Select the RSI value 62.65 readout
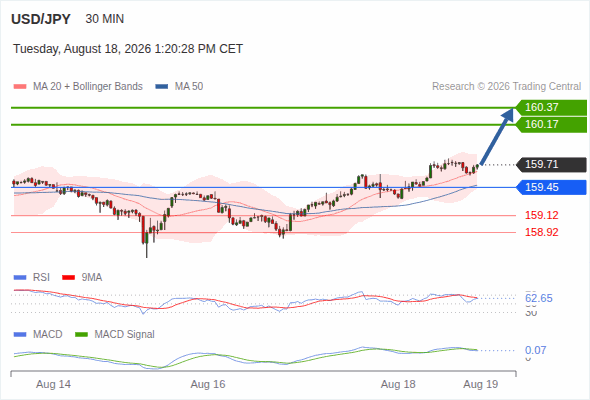 click(x=539, y=298)
